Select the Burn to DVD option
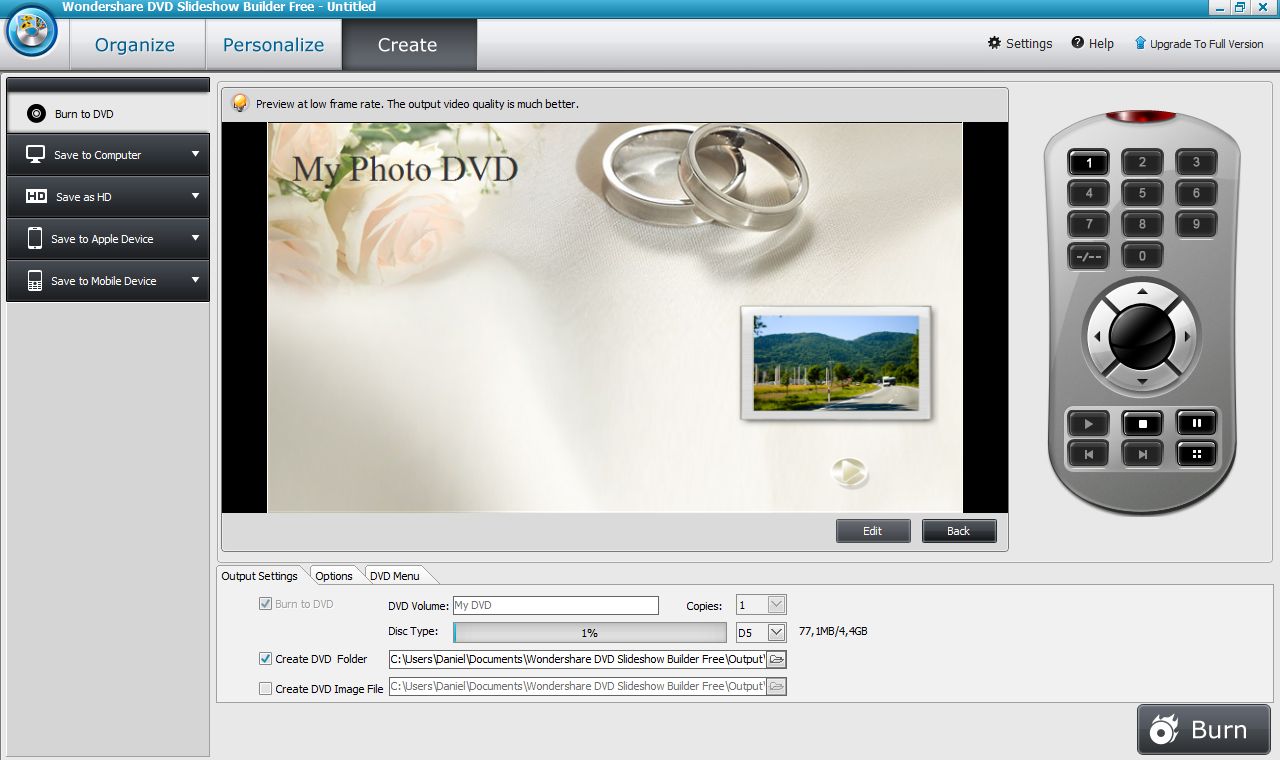Screen dimensions: 1280x760 click(108, 113)
